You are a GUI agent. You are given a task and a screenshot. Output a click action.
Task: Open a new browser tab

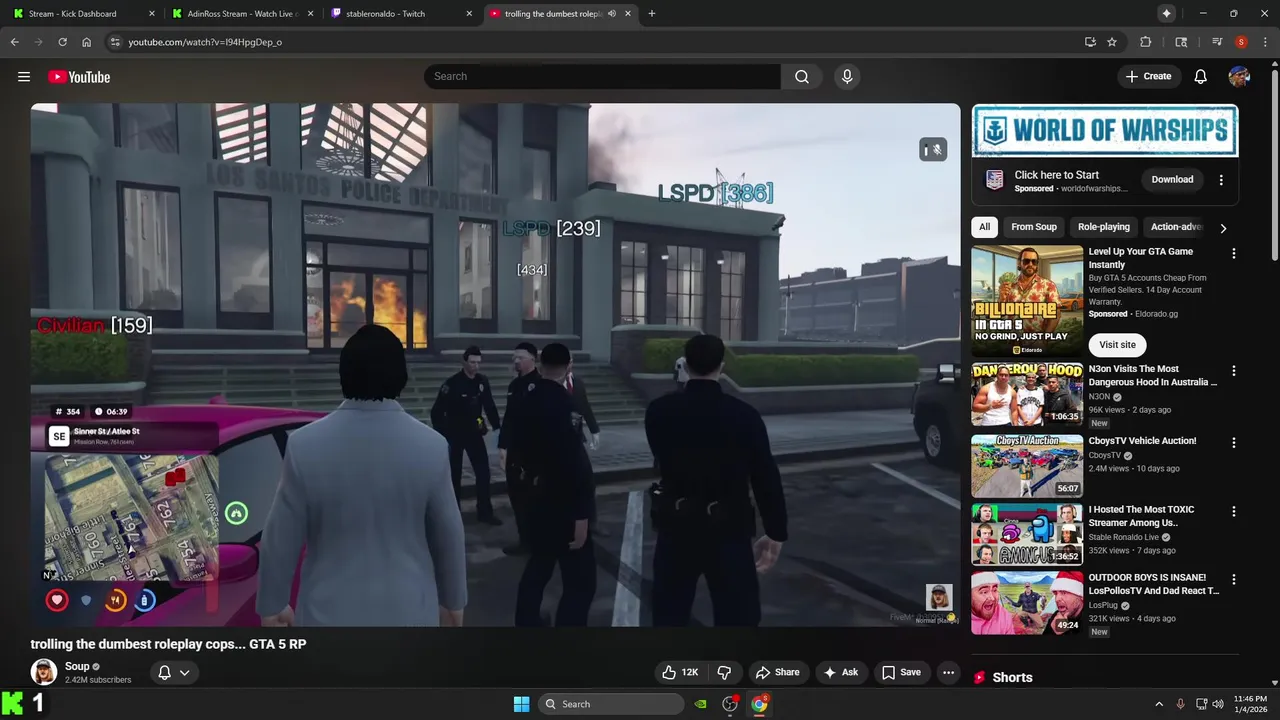[652, 14]
